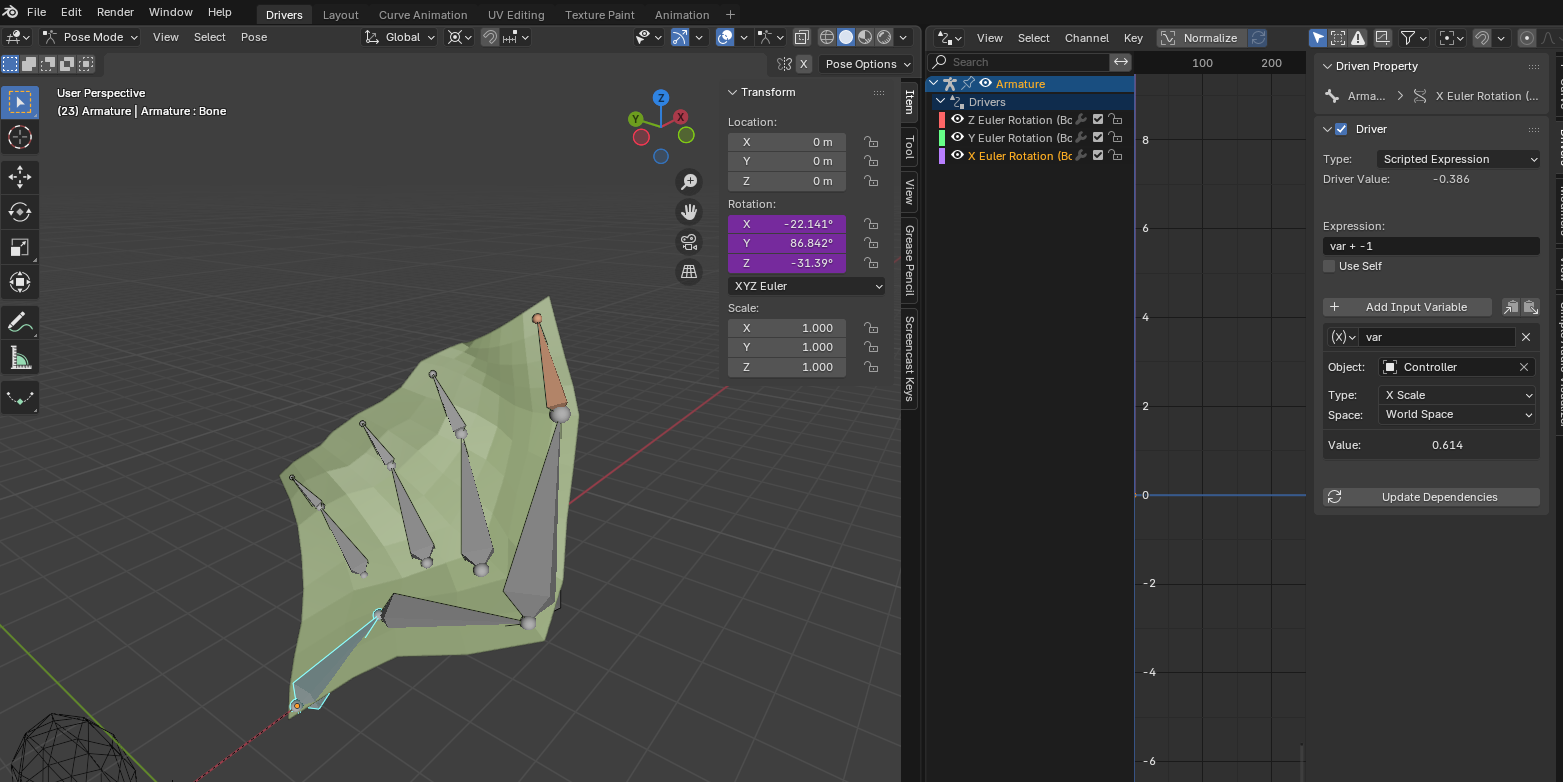The height and width of the screenshot is (782, 1563).
Task: Select the Measure tool
Action: coord(20,356)
